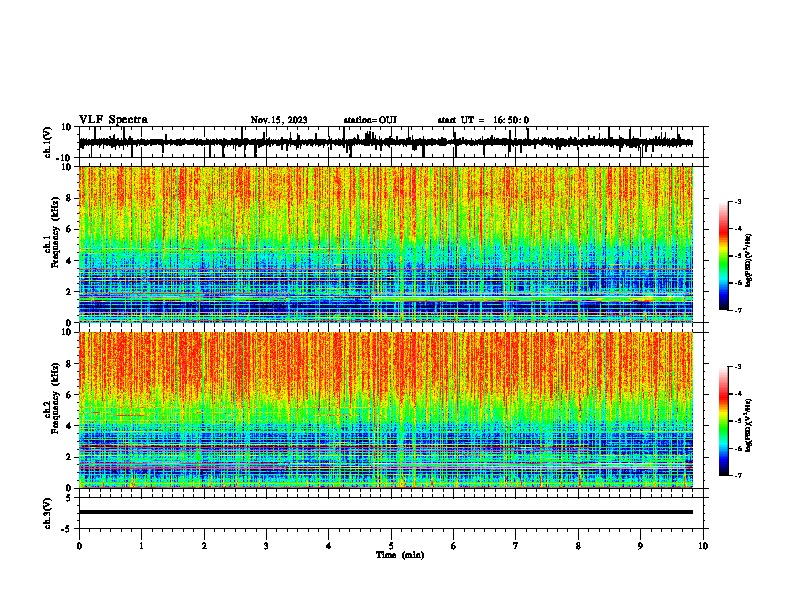Click the ch.1 spectrogram color scale bar
Viewport: 792px width, 612px height.
click(724, 256)
